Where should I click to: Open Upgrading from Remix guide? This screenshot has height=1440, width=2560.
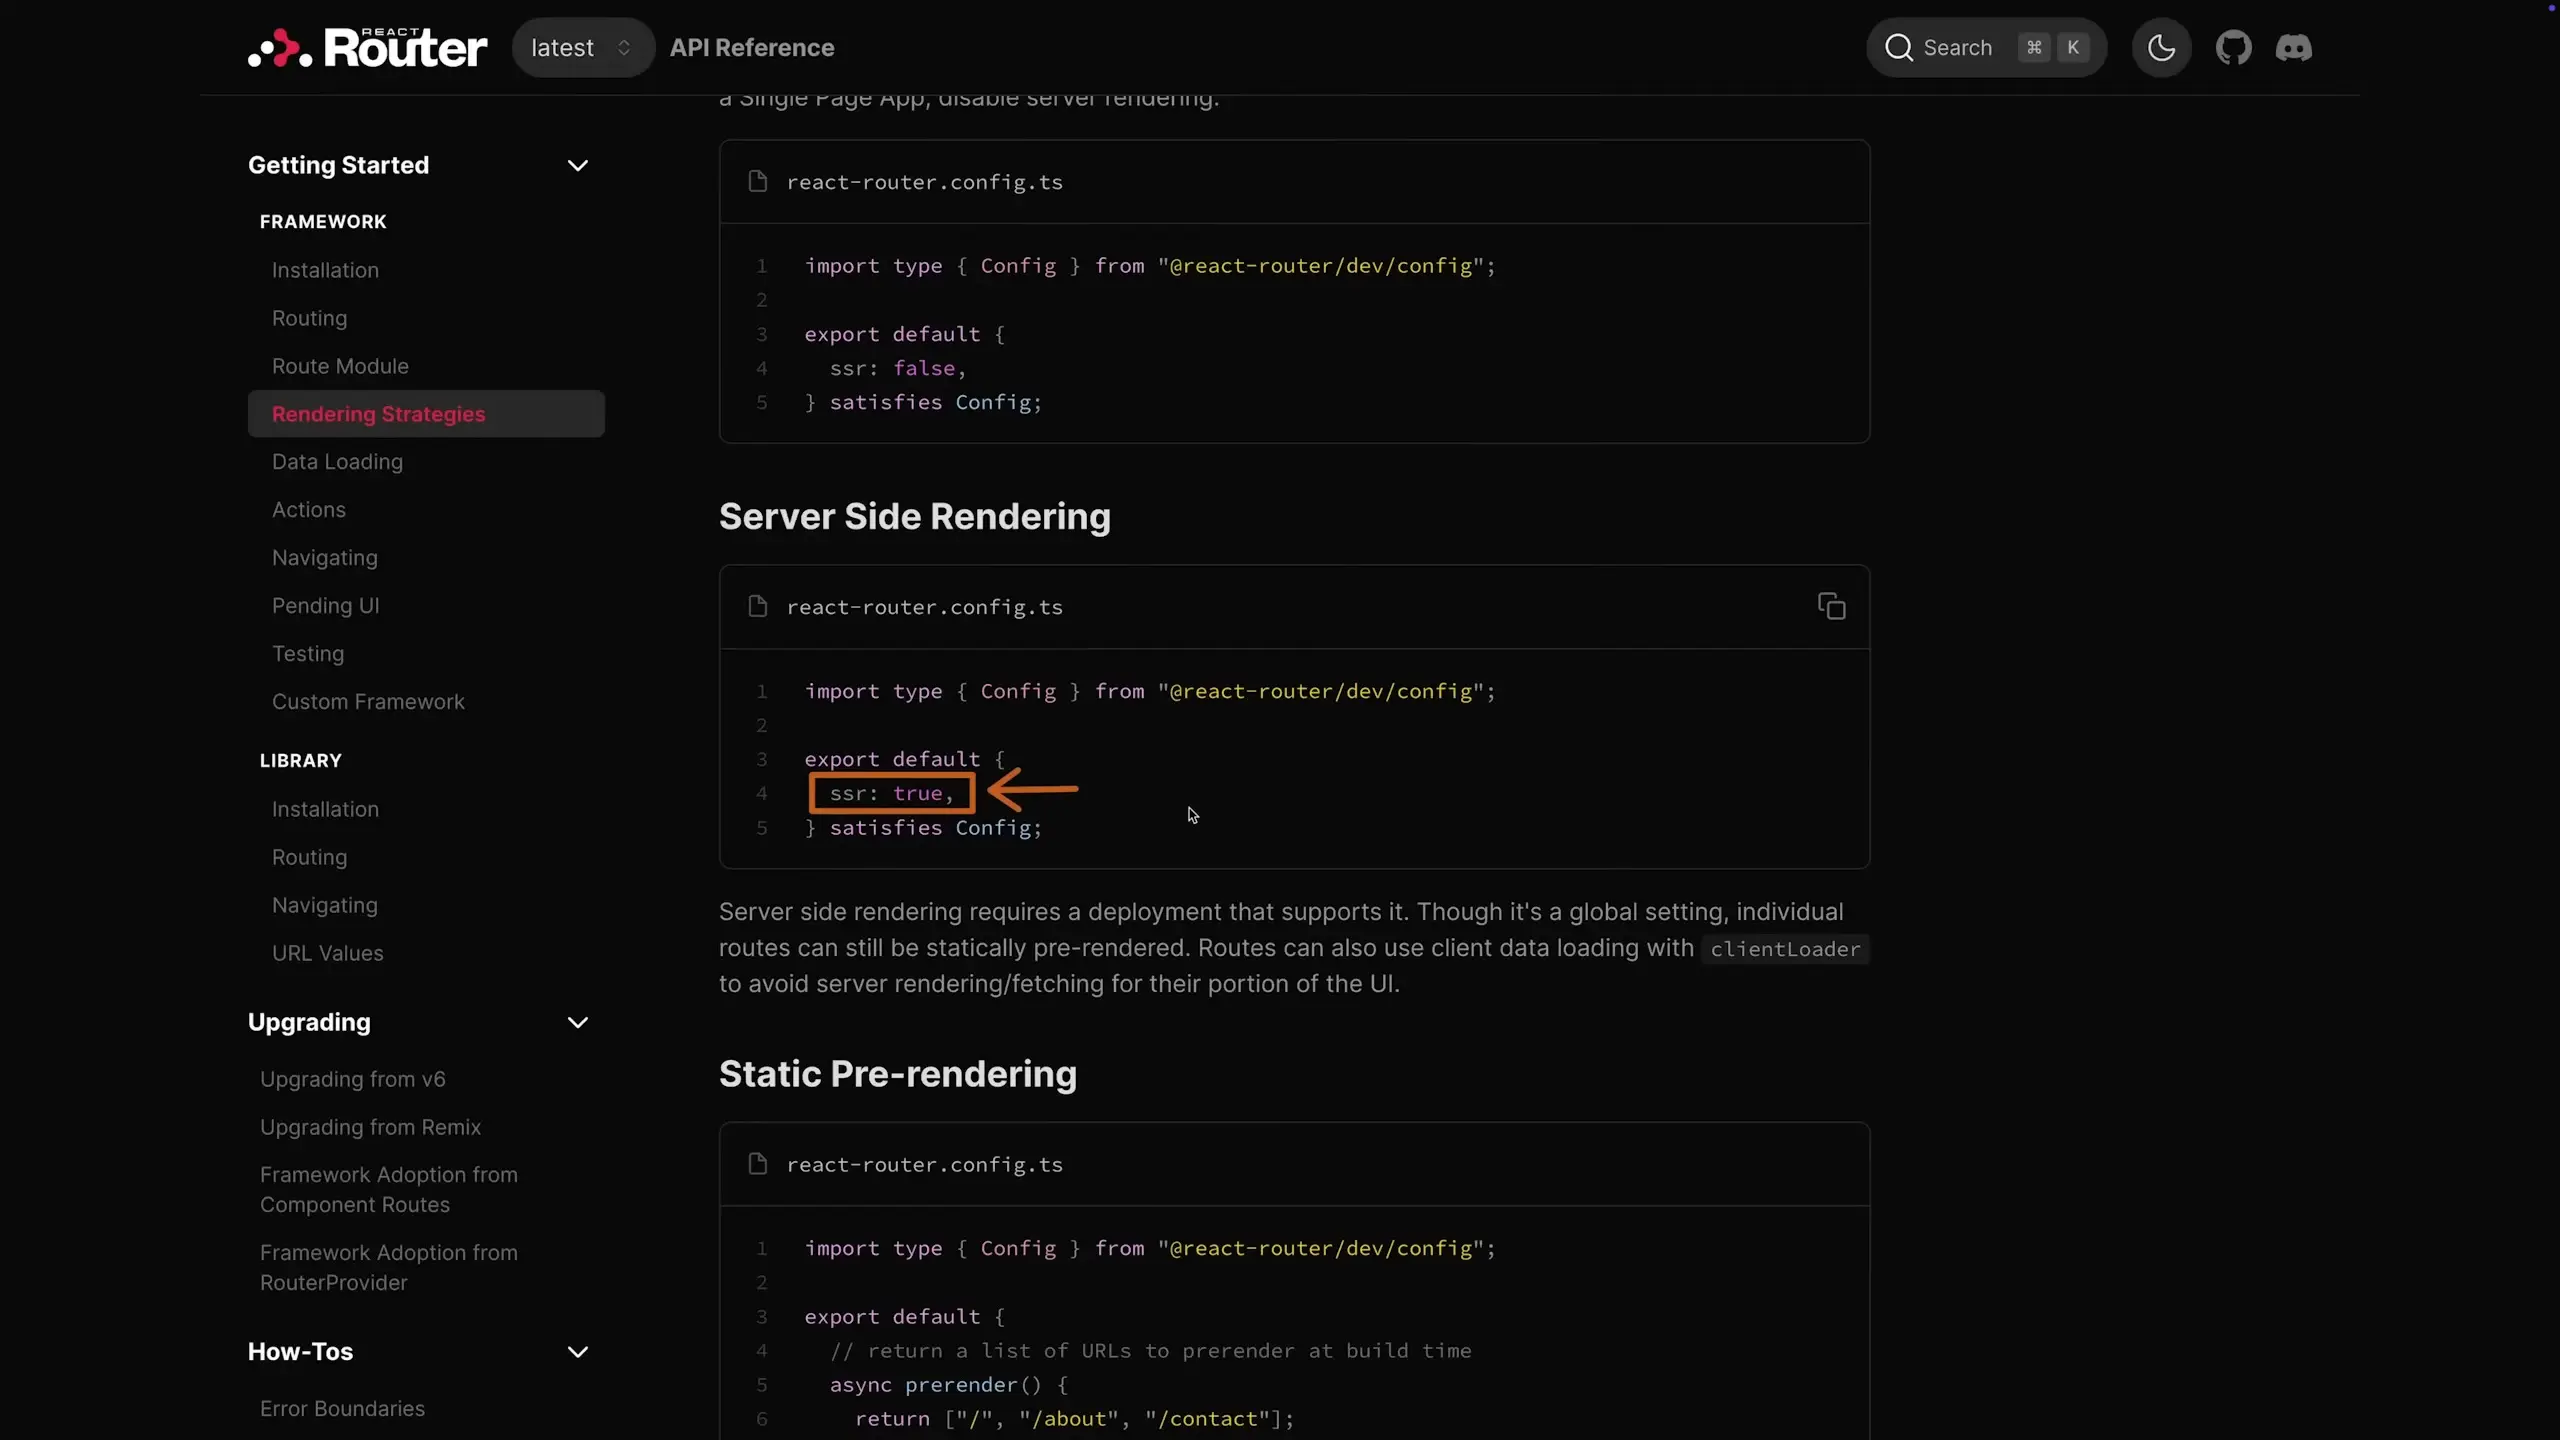coord(370,1127)
